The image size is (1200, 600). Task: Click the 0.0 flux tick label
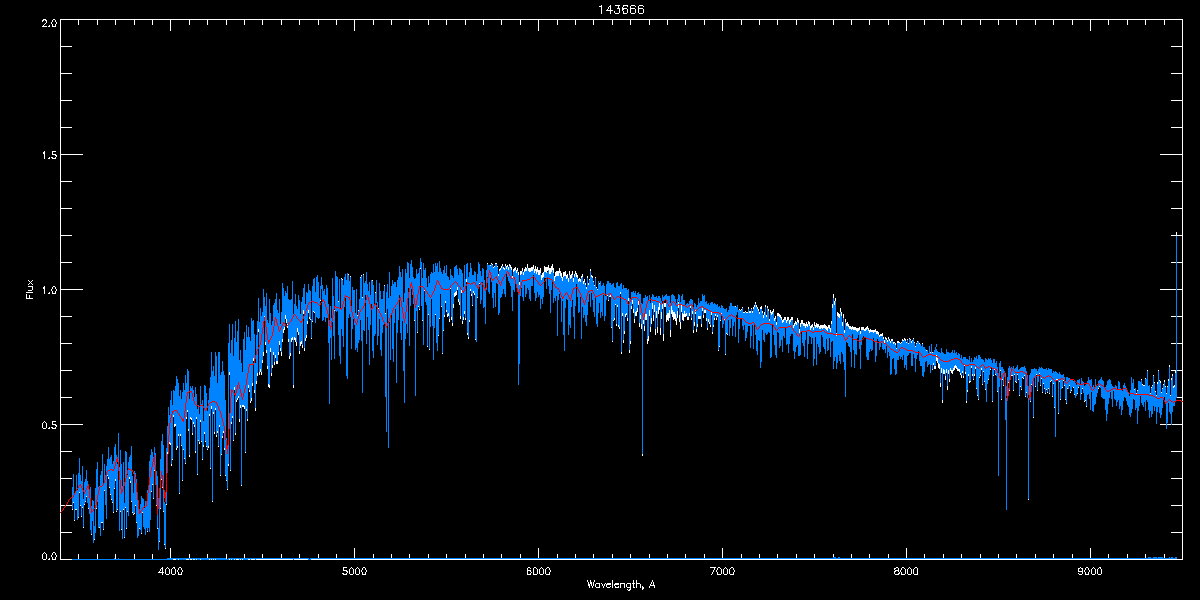pos(47,556)
